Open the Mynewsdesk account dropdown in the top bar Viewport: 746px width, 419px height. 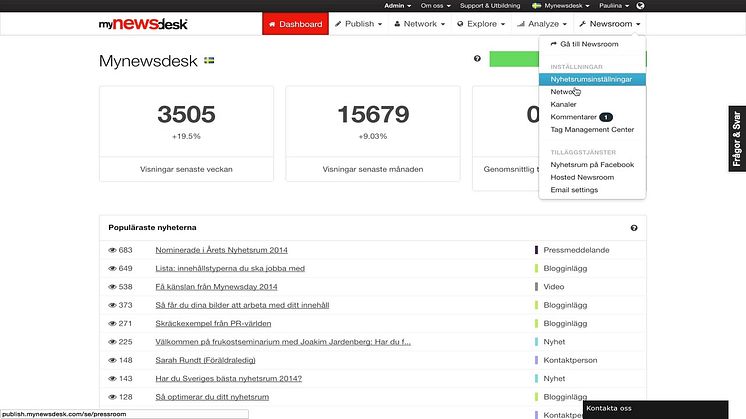click(x=561, y=6)
